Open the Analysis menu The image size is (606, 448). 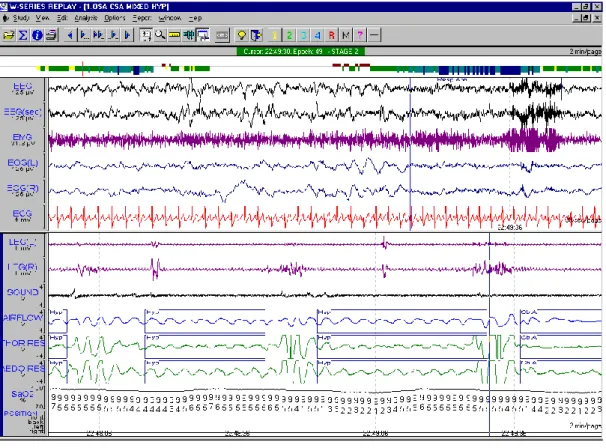(x=86, y=18)
